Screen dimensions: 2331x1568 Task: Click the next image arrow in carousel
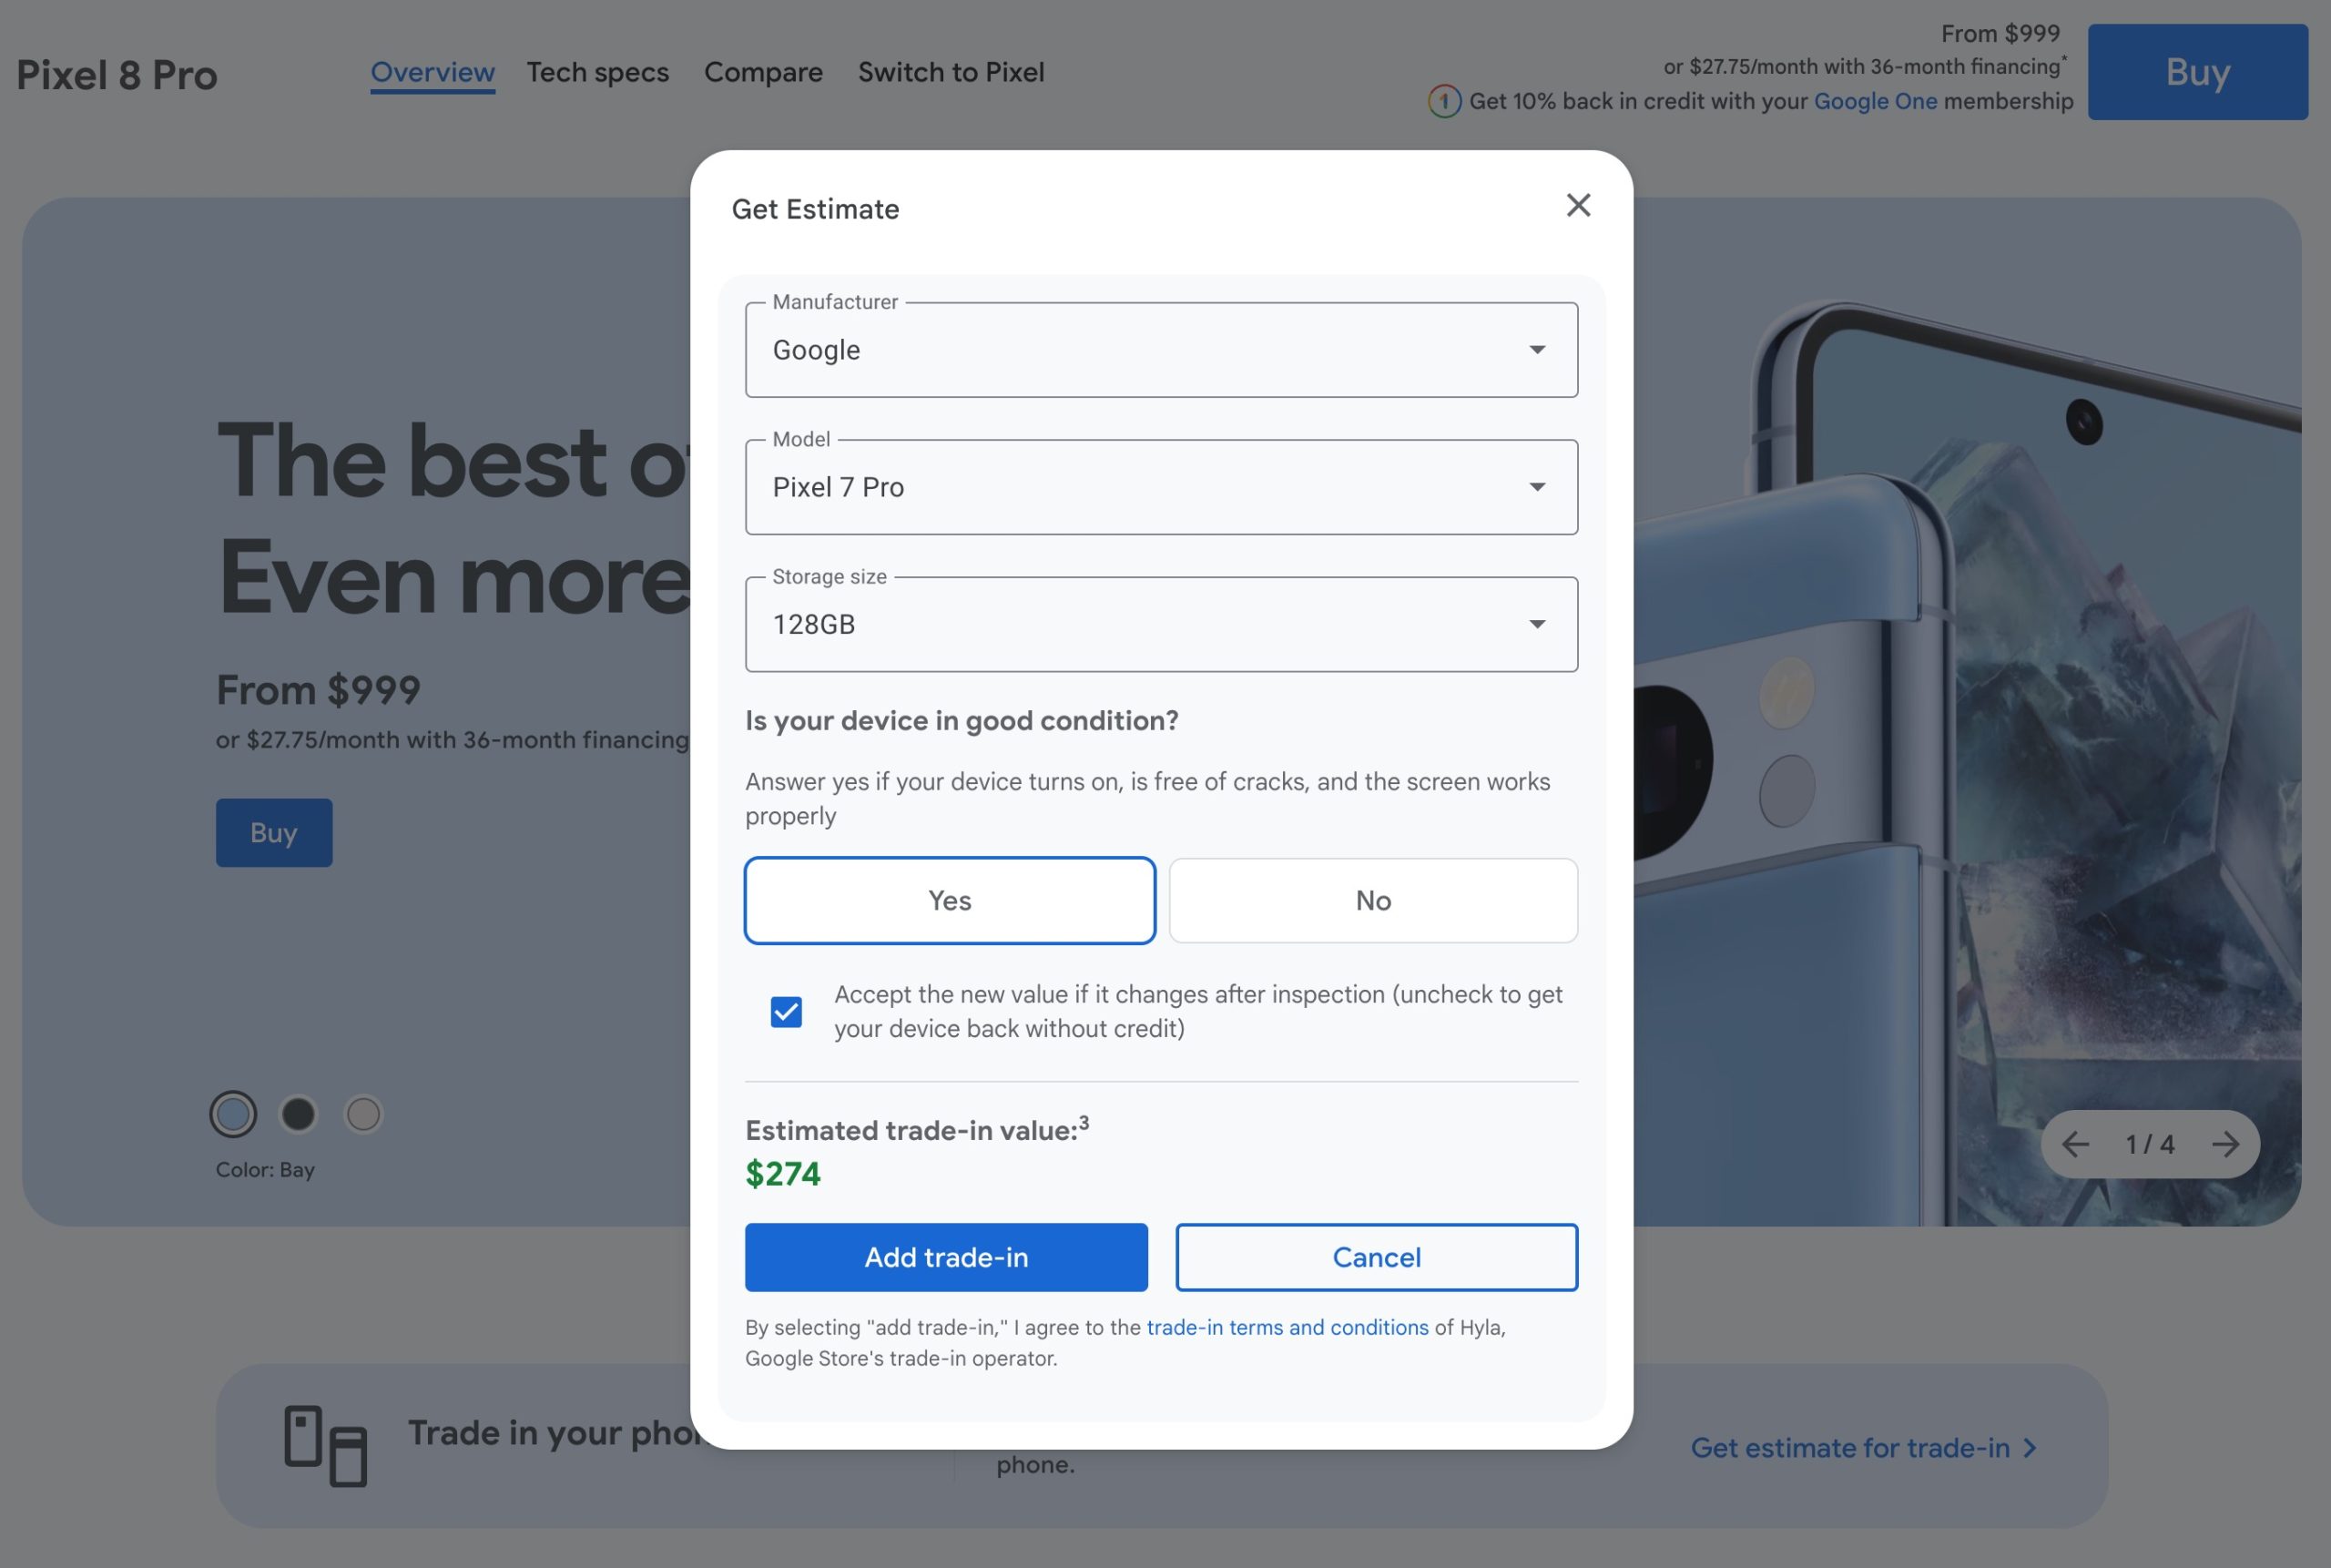point(2225,1144)
